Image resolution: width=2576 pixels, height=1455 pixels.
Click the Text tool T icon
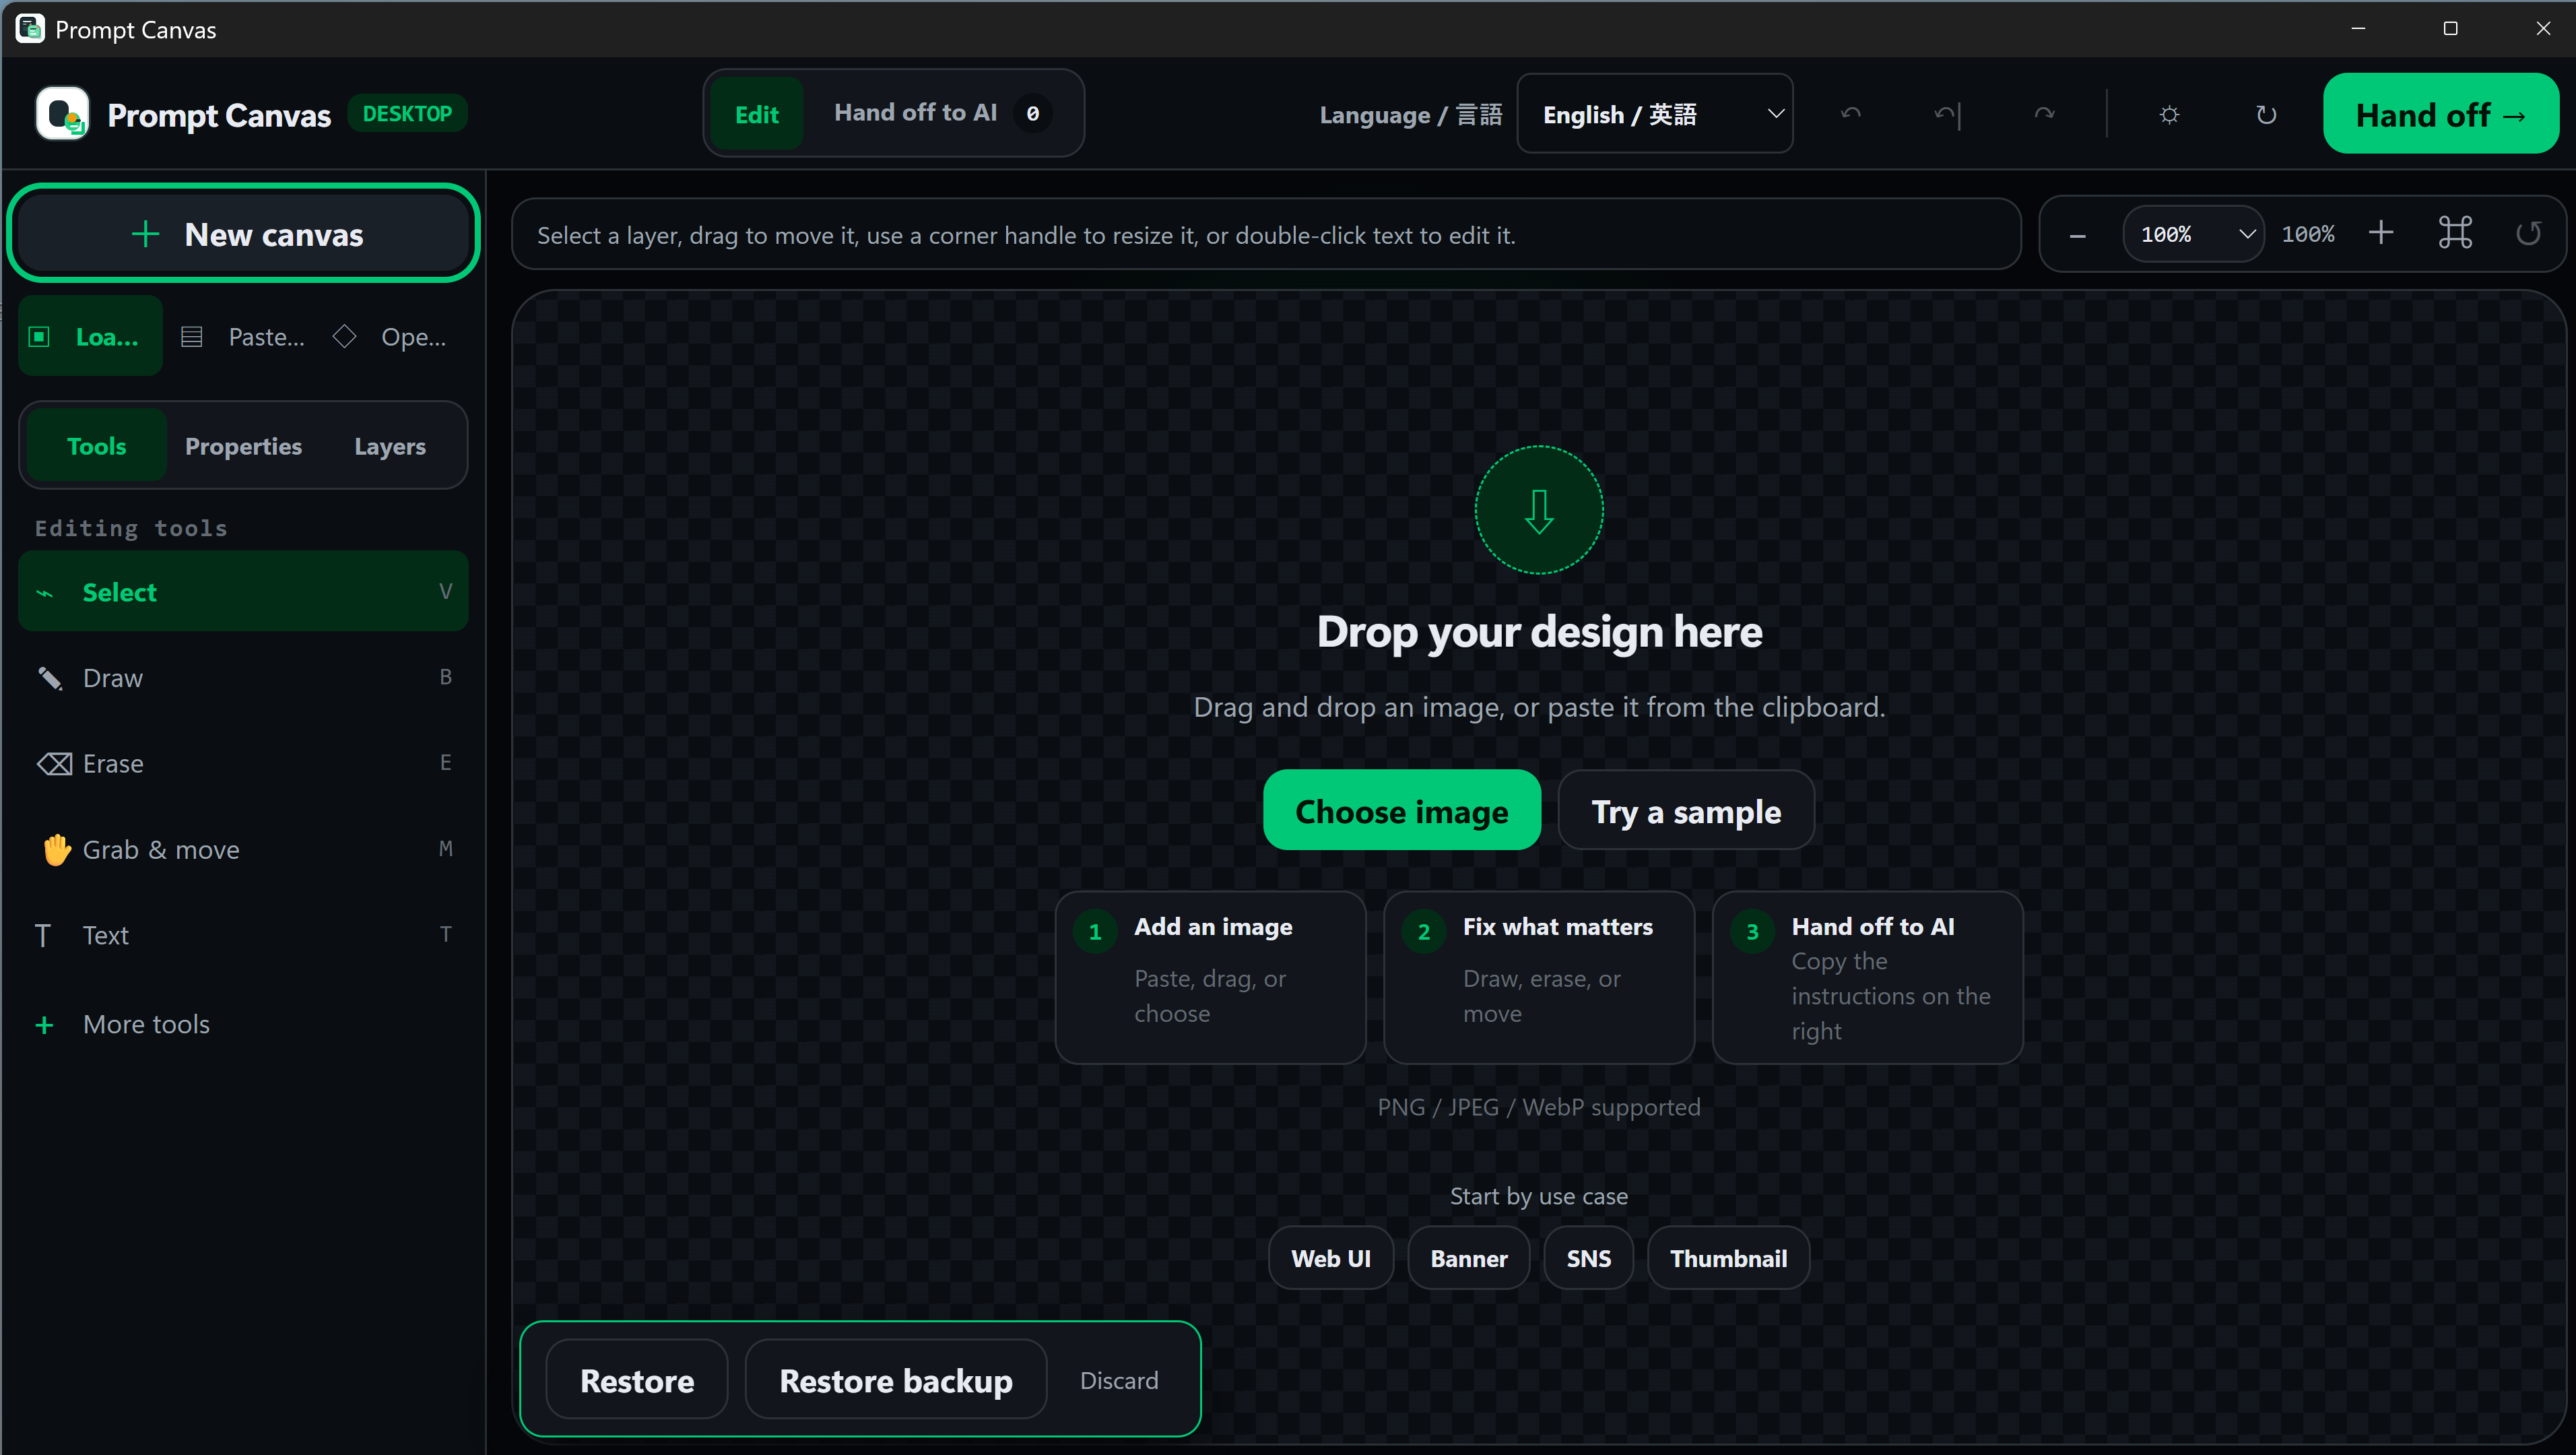click(x=43, y=935)
